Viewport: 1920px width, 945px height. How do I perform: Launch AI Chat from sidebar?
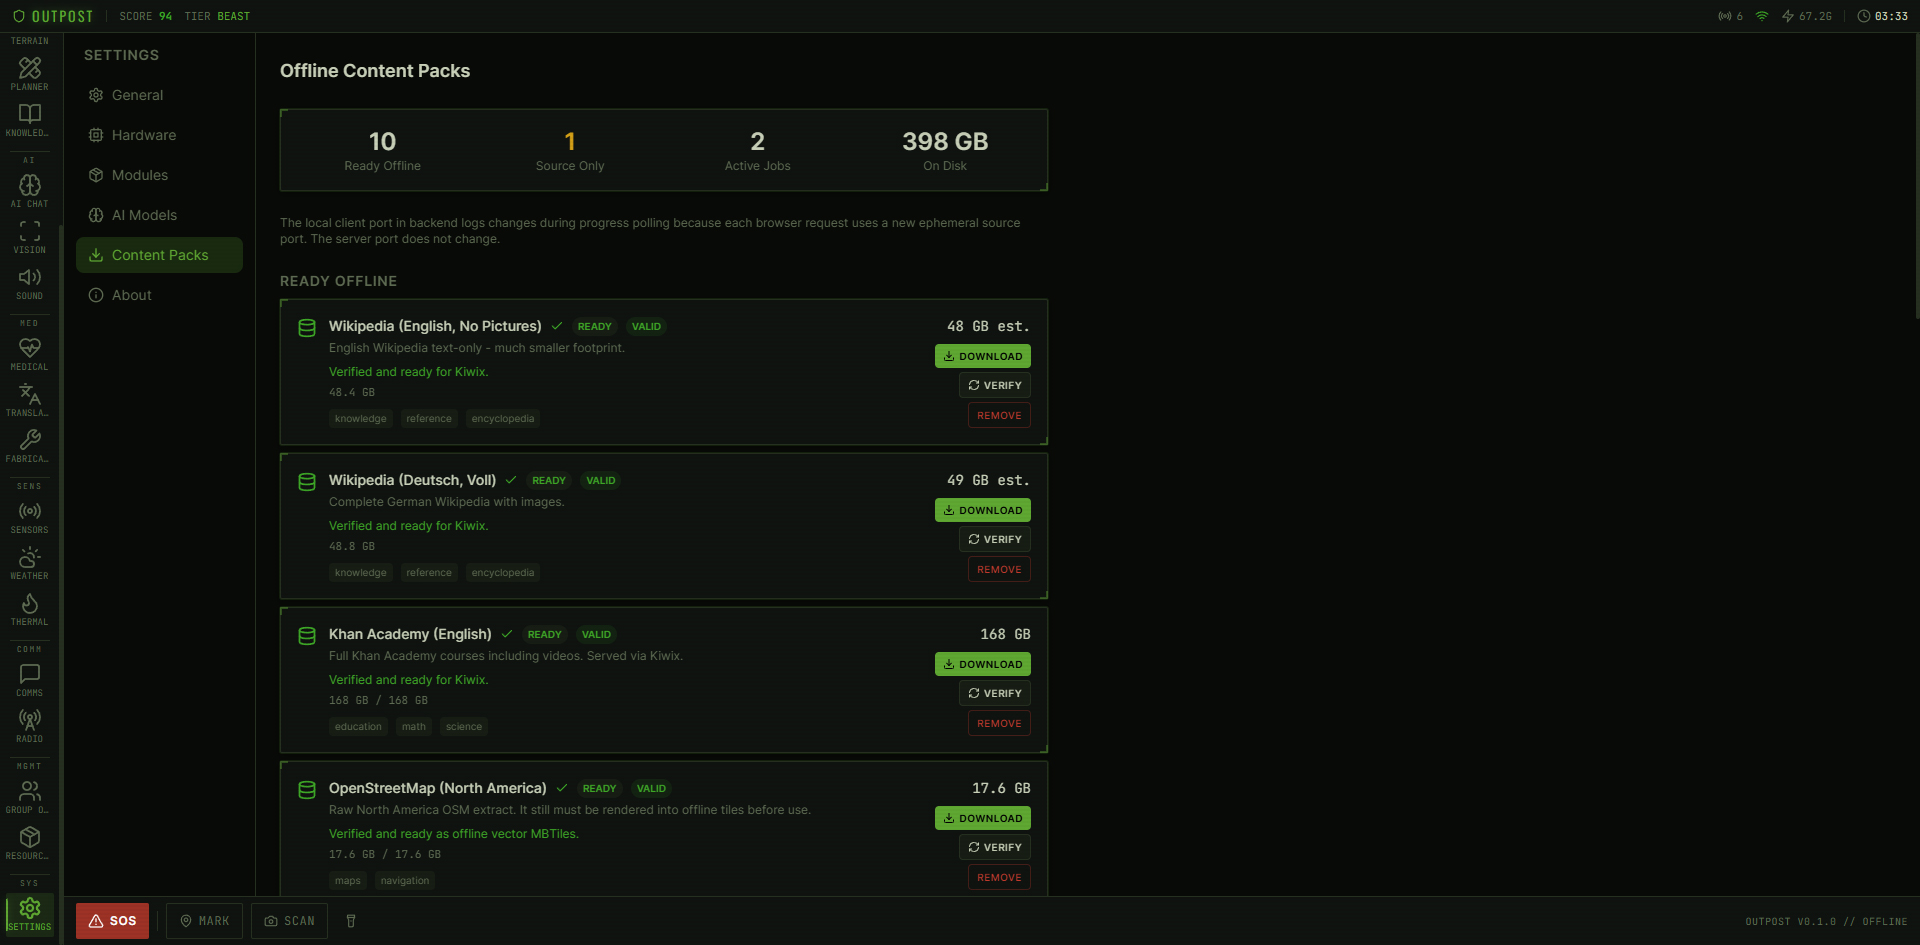click(x=30, y=191)
